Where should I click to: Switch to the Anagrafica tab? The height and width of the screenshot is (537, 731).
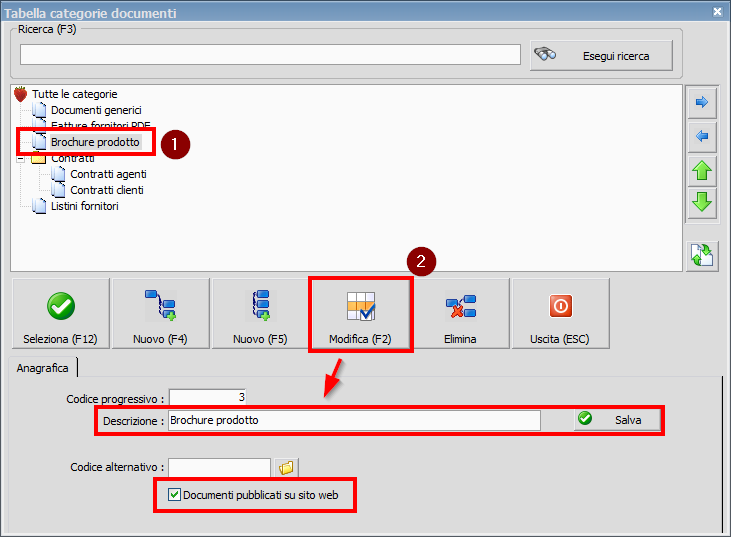coord(43,368)
